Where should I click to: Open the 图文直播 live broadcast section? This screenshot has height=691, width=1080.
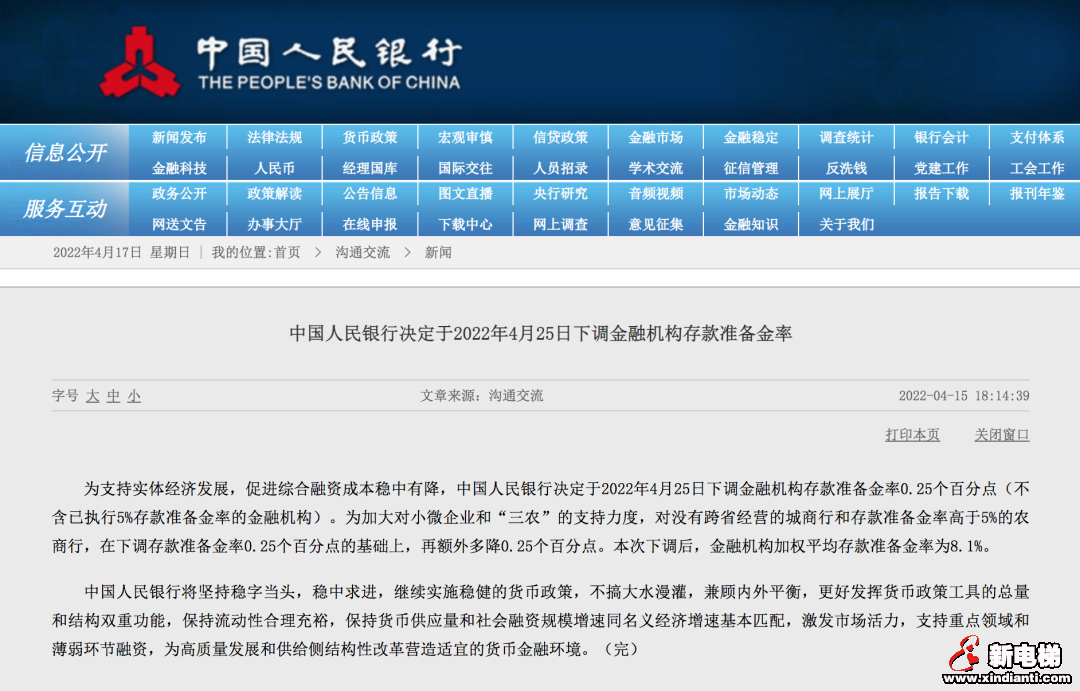(x=465, y=194)
